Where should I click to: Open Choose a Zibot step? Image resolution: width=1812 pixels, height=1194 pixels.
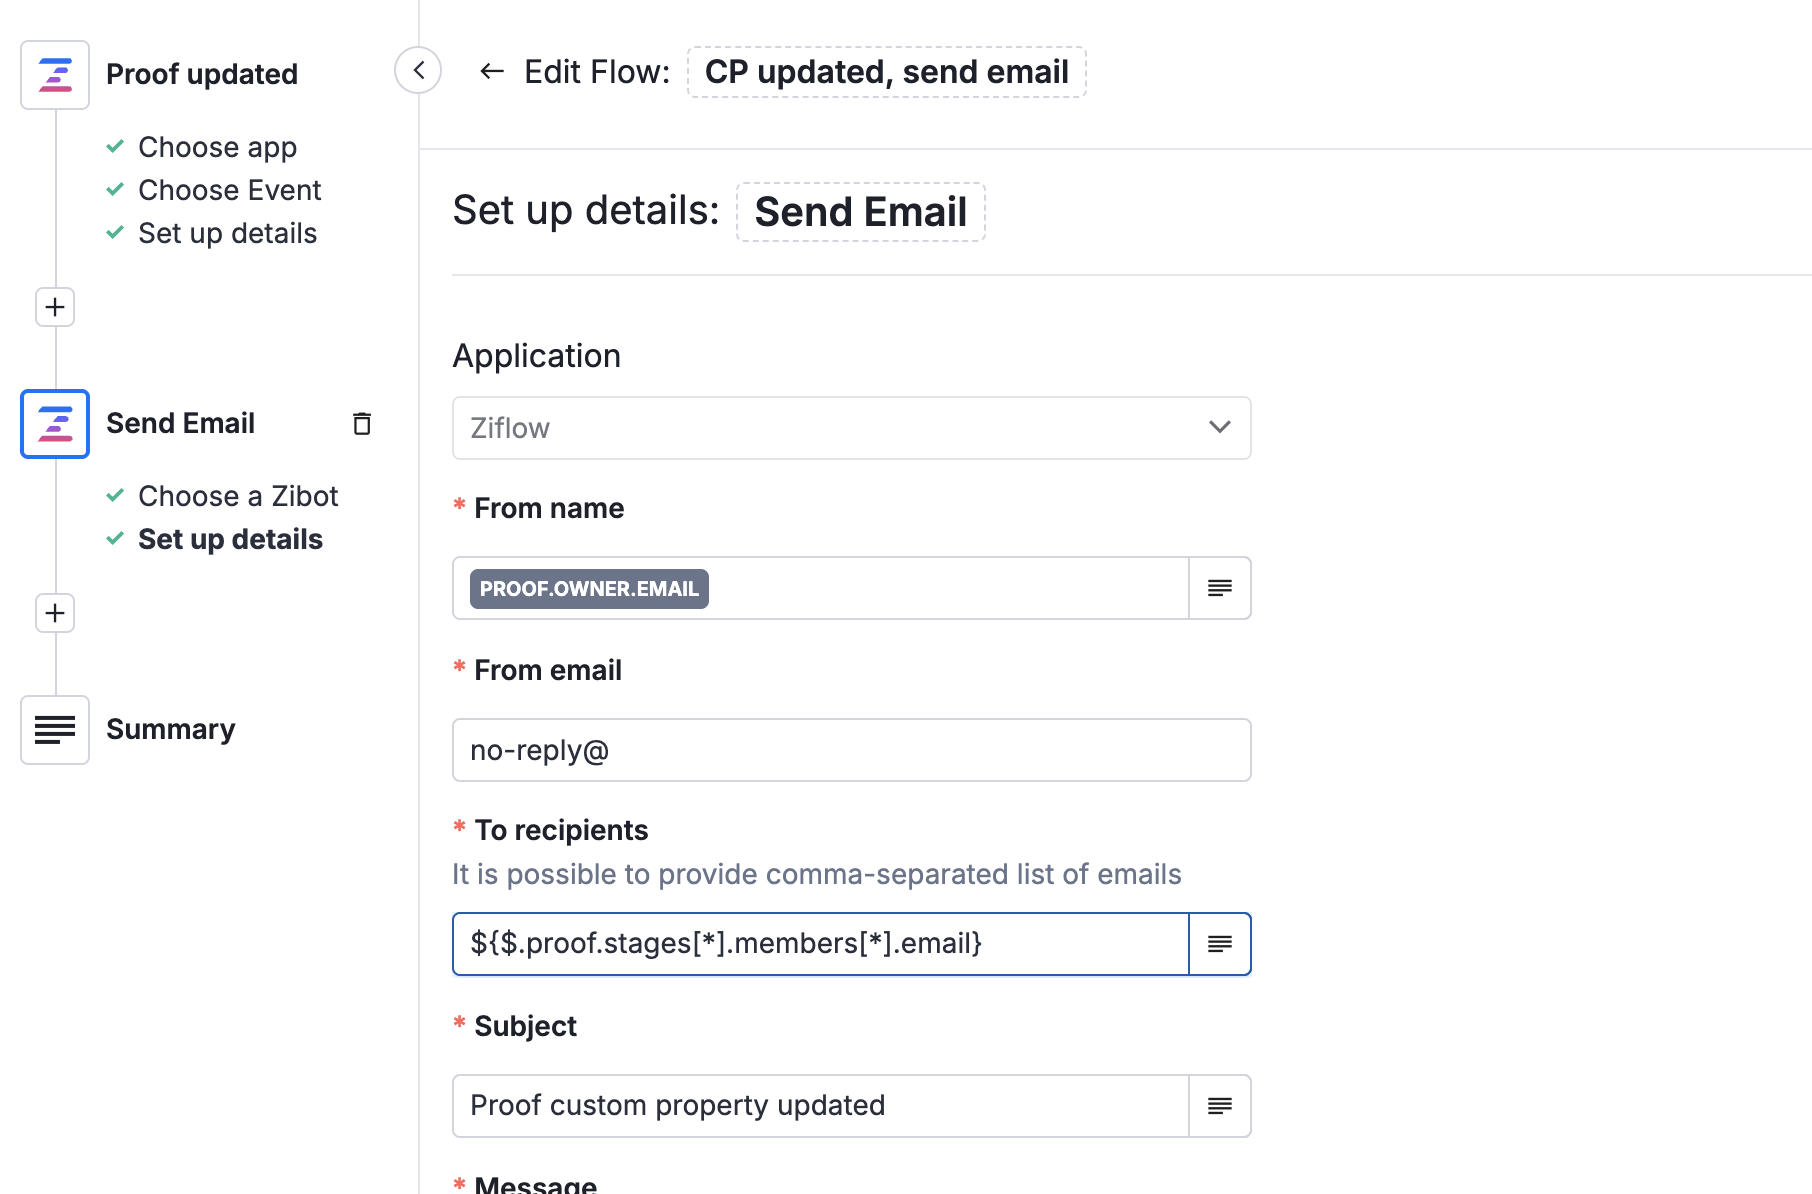click(x=238, y=496)
